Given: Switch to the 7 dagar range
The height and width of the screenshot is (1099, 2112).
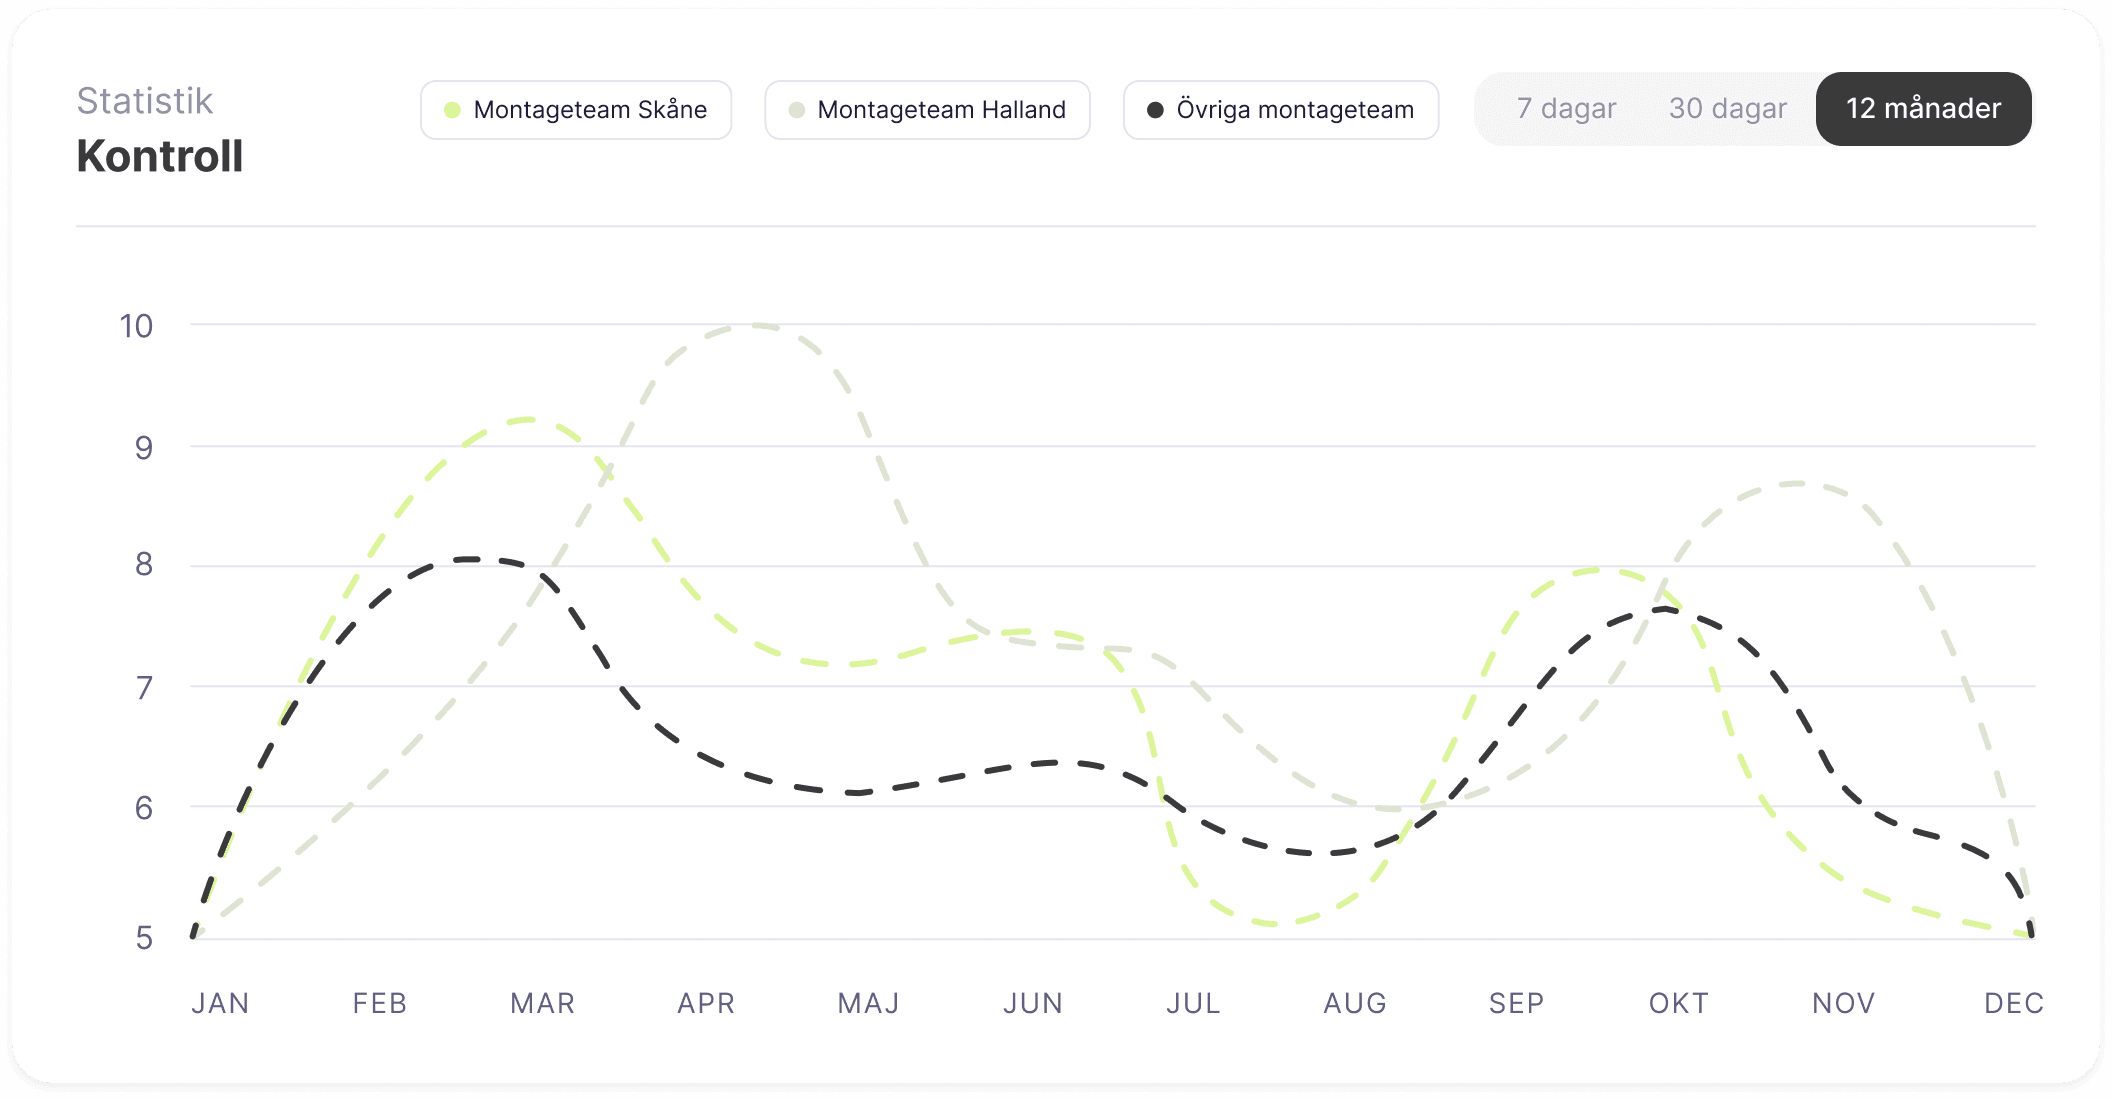Looking at the screenshot, I should tap(1566, 109).
